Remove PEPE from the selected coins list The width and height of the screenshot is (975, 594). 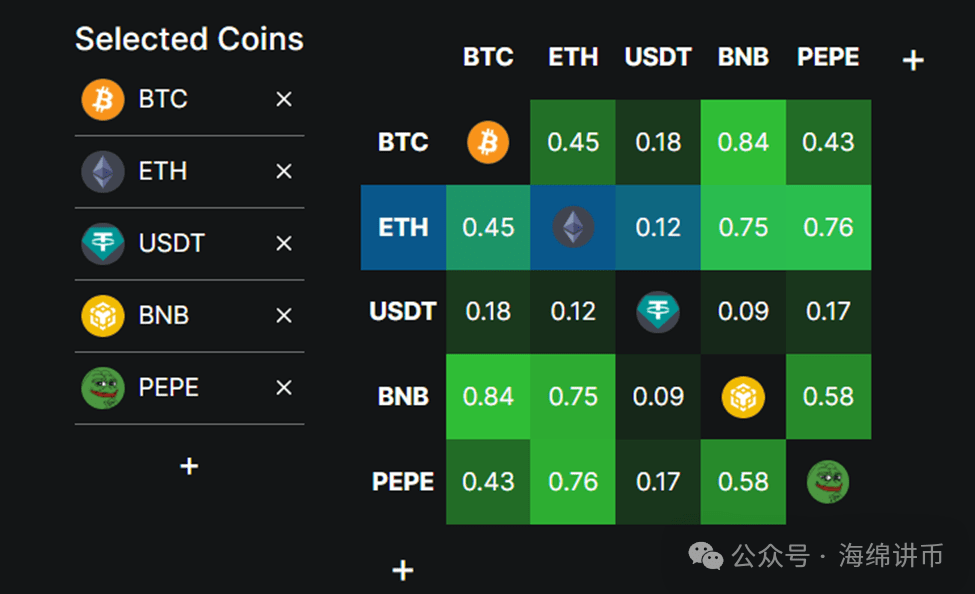[284, 388]
